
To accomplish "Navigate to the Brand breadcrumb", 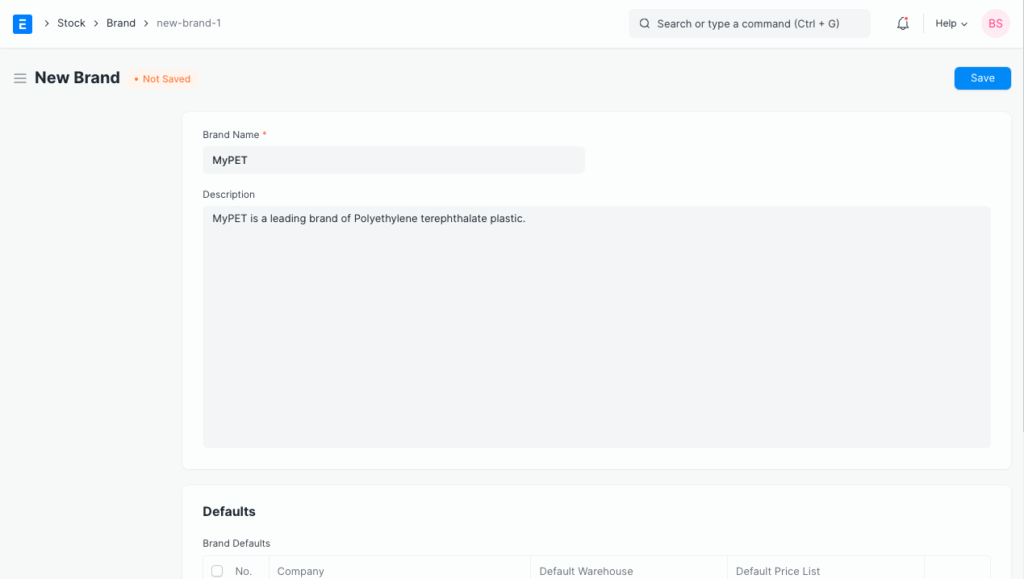I will pos(121,23).
